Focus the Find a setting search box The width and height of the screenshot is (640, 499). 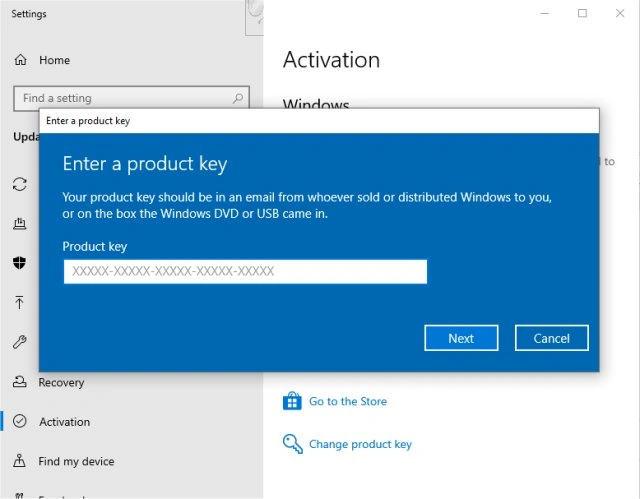(x=131, y=98)
